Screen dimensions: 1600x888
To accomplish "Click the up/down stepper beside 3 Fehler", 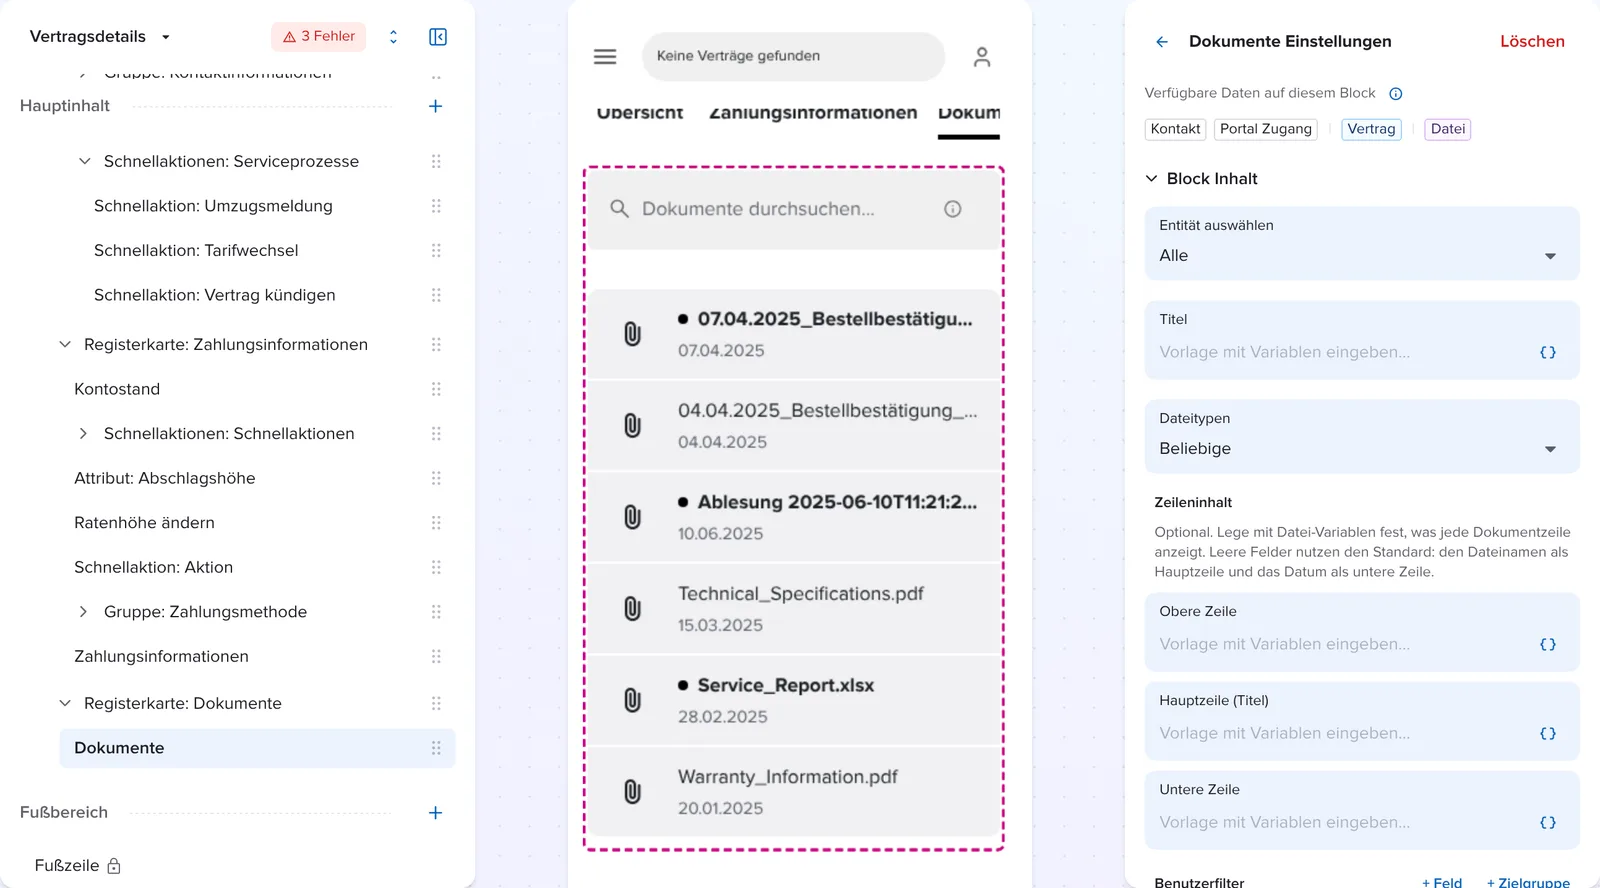I will (394, 37).
